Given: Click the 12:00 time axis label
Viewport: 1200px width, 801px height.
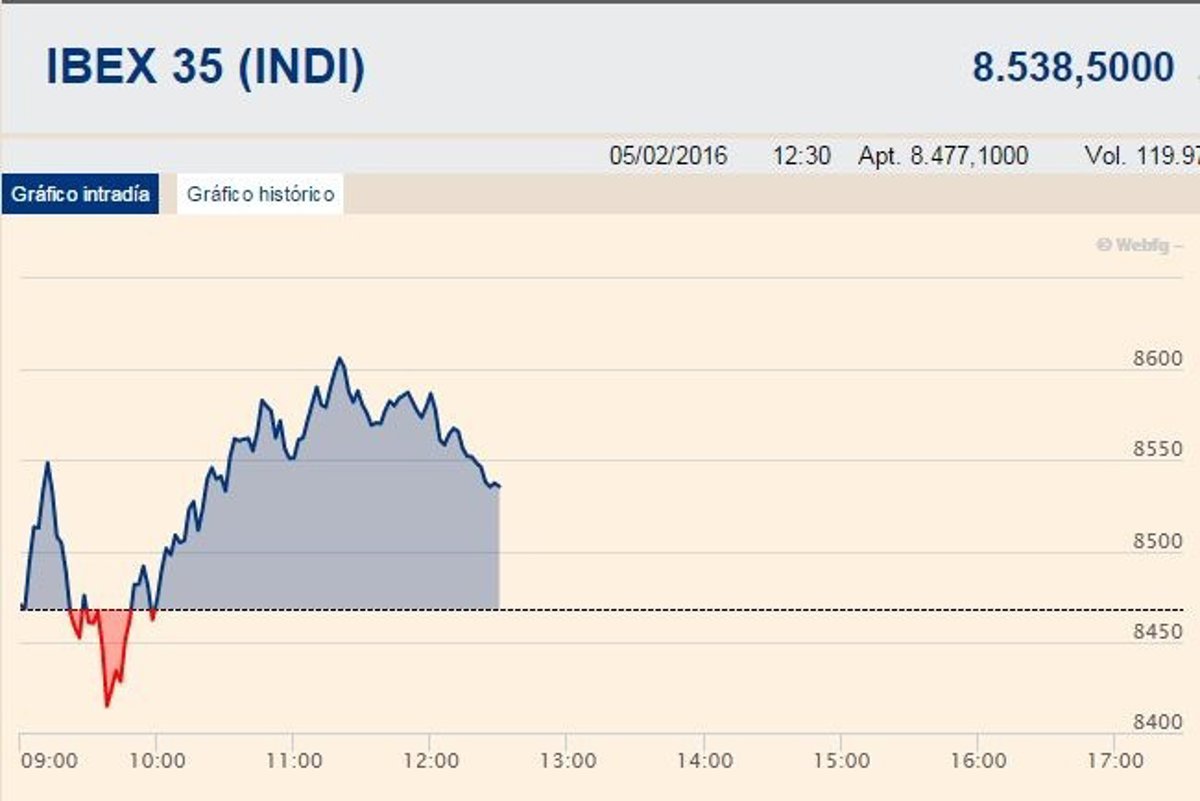Looking at the screenshot, I should 431,761.
